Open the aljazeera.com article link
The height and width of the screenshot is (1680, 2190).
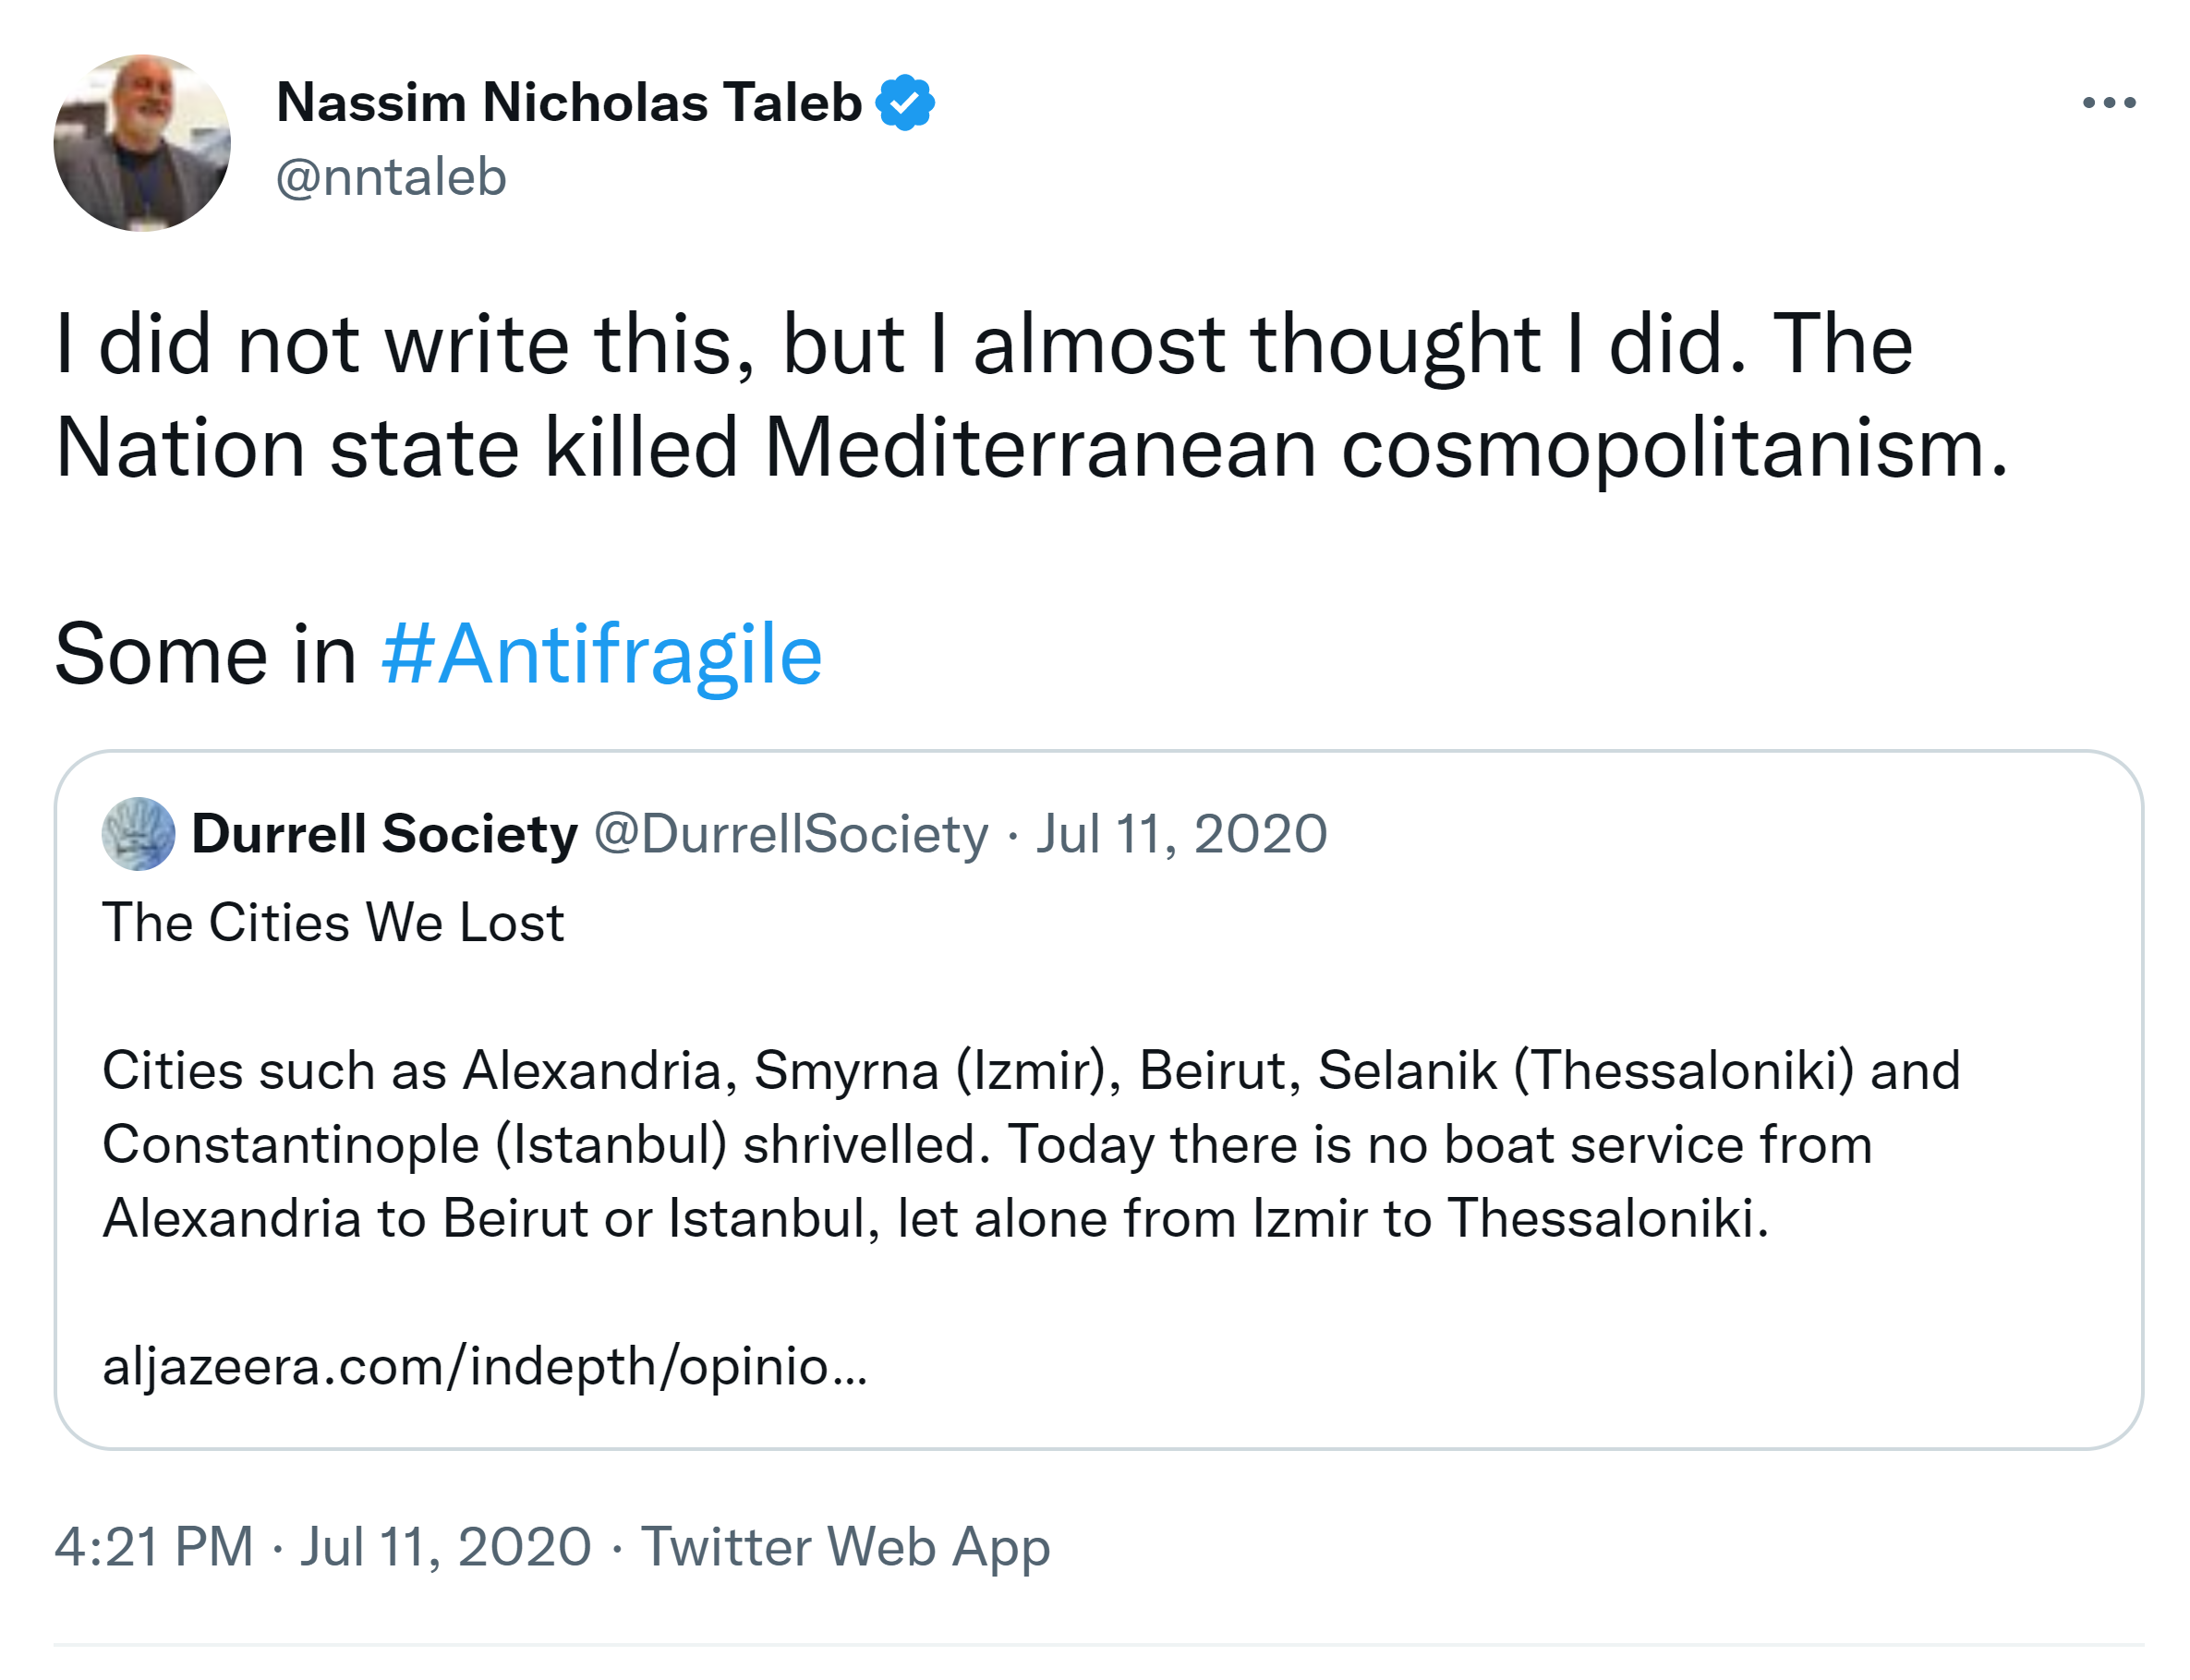(484, 1365)
